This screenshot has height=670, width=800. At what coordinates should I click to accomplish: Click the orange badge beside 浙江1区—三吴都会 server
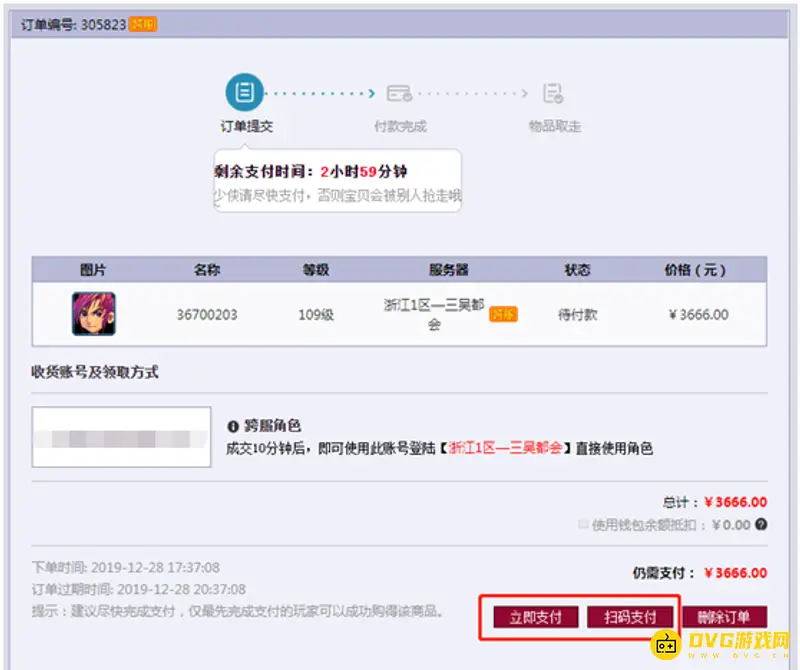503,314
